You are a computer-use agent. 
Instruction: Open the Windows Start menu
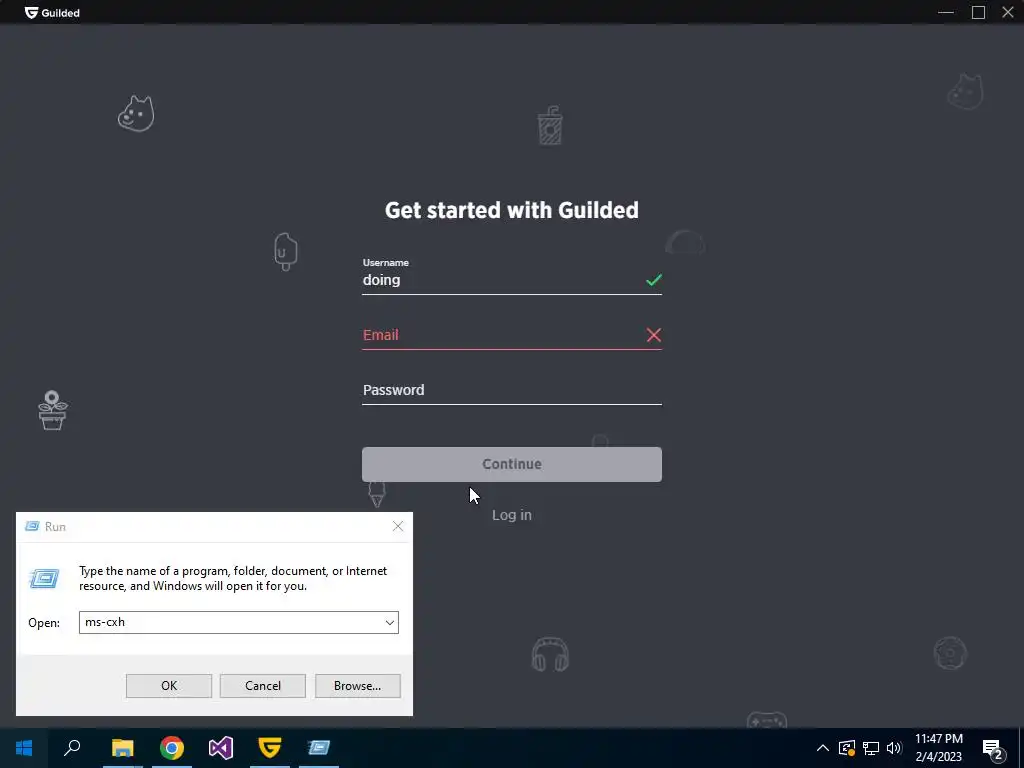click(24, 748)
